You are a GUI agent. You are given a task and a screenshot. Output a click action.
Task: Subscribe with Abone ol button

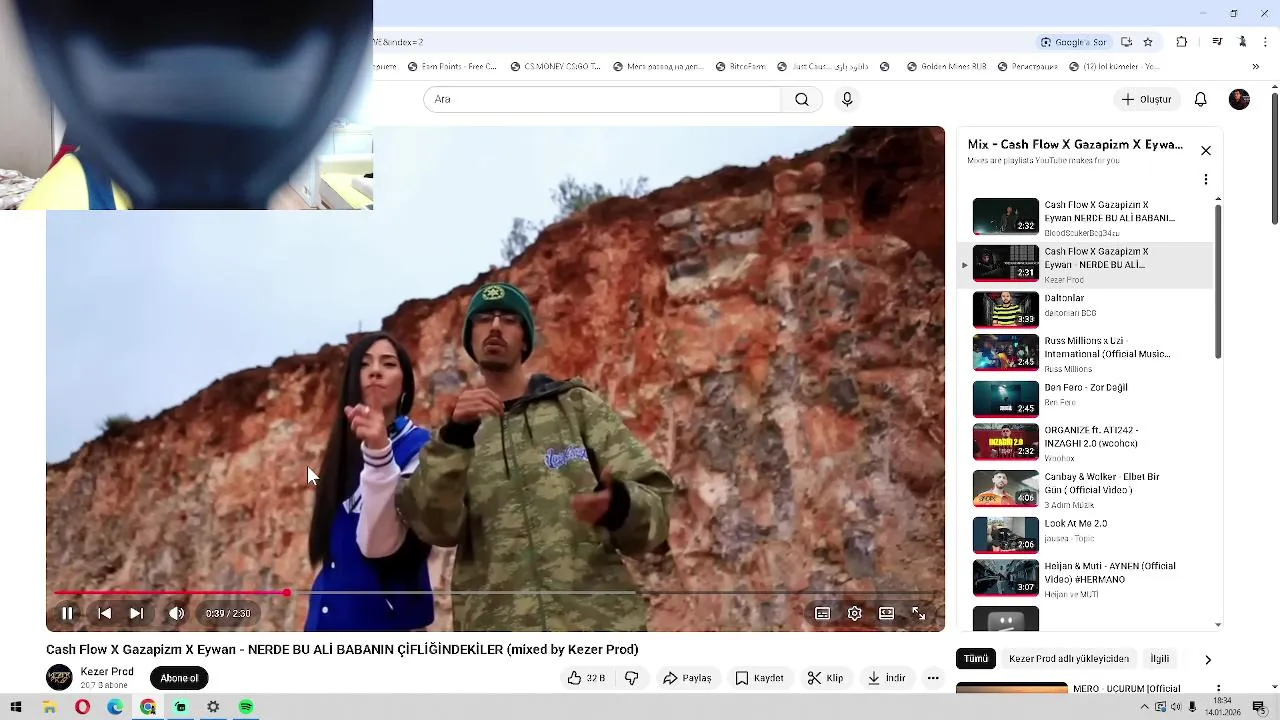(180, 678)
